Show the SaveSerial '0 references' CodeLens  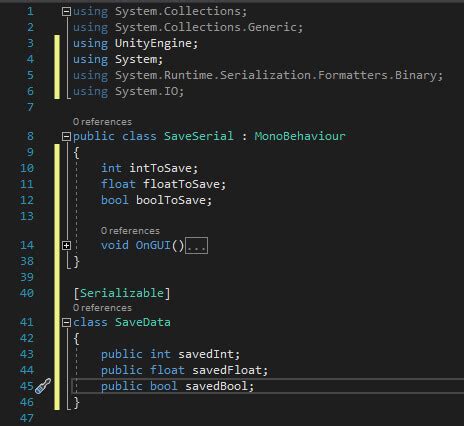tap(102, 122)
